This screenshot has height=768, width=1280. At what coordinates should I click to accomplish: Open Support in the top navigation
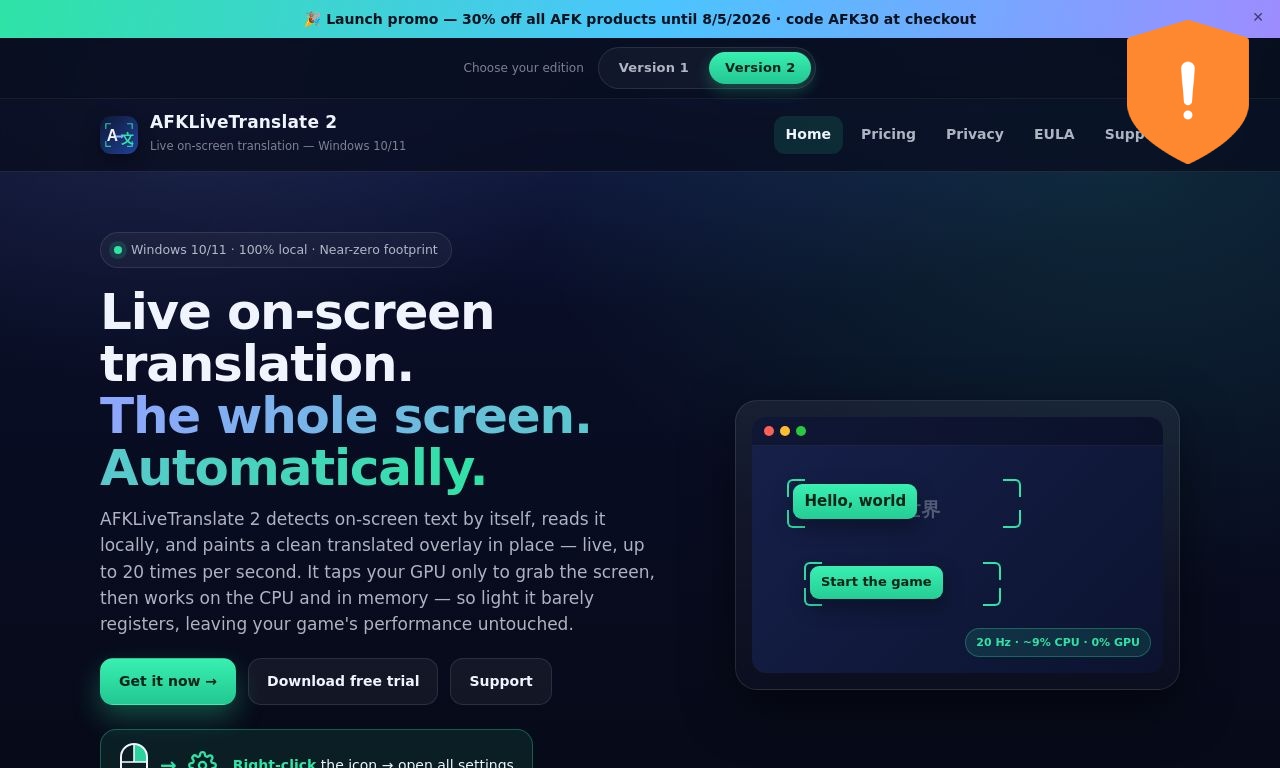click(x=1124, y=135)
